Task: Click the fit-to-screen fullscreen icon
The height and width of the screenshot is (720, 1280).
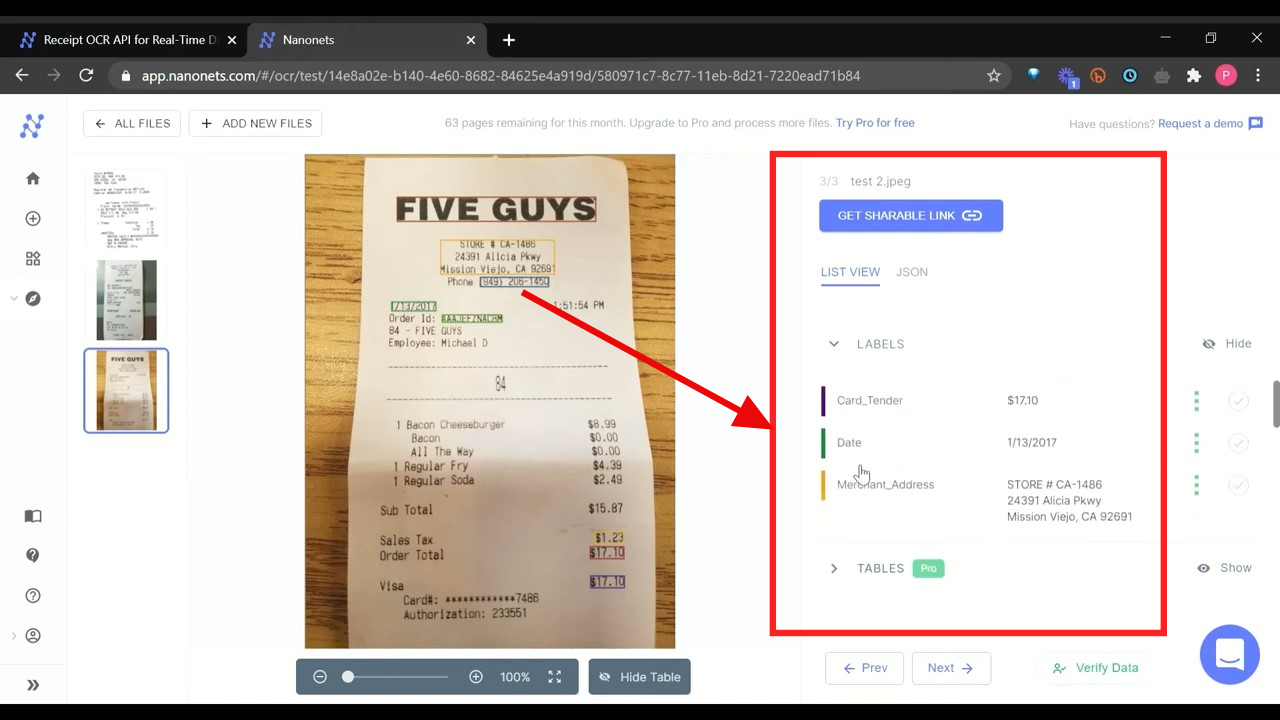Action: coord(554,677)
